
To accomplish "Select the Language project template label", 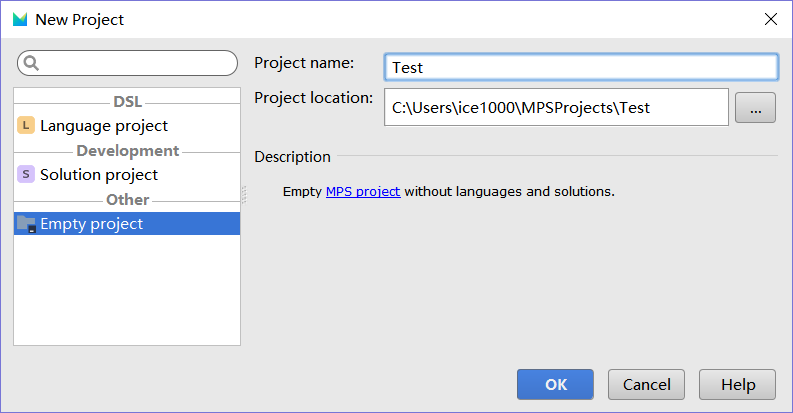I will click(104, 126).
